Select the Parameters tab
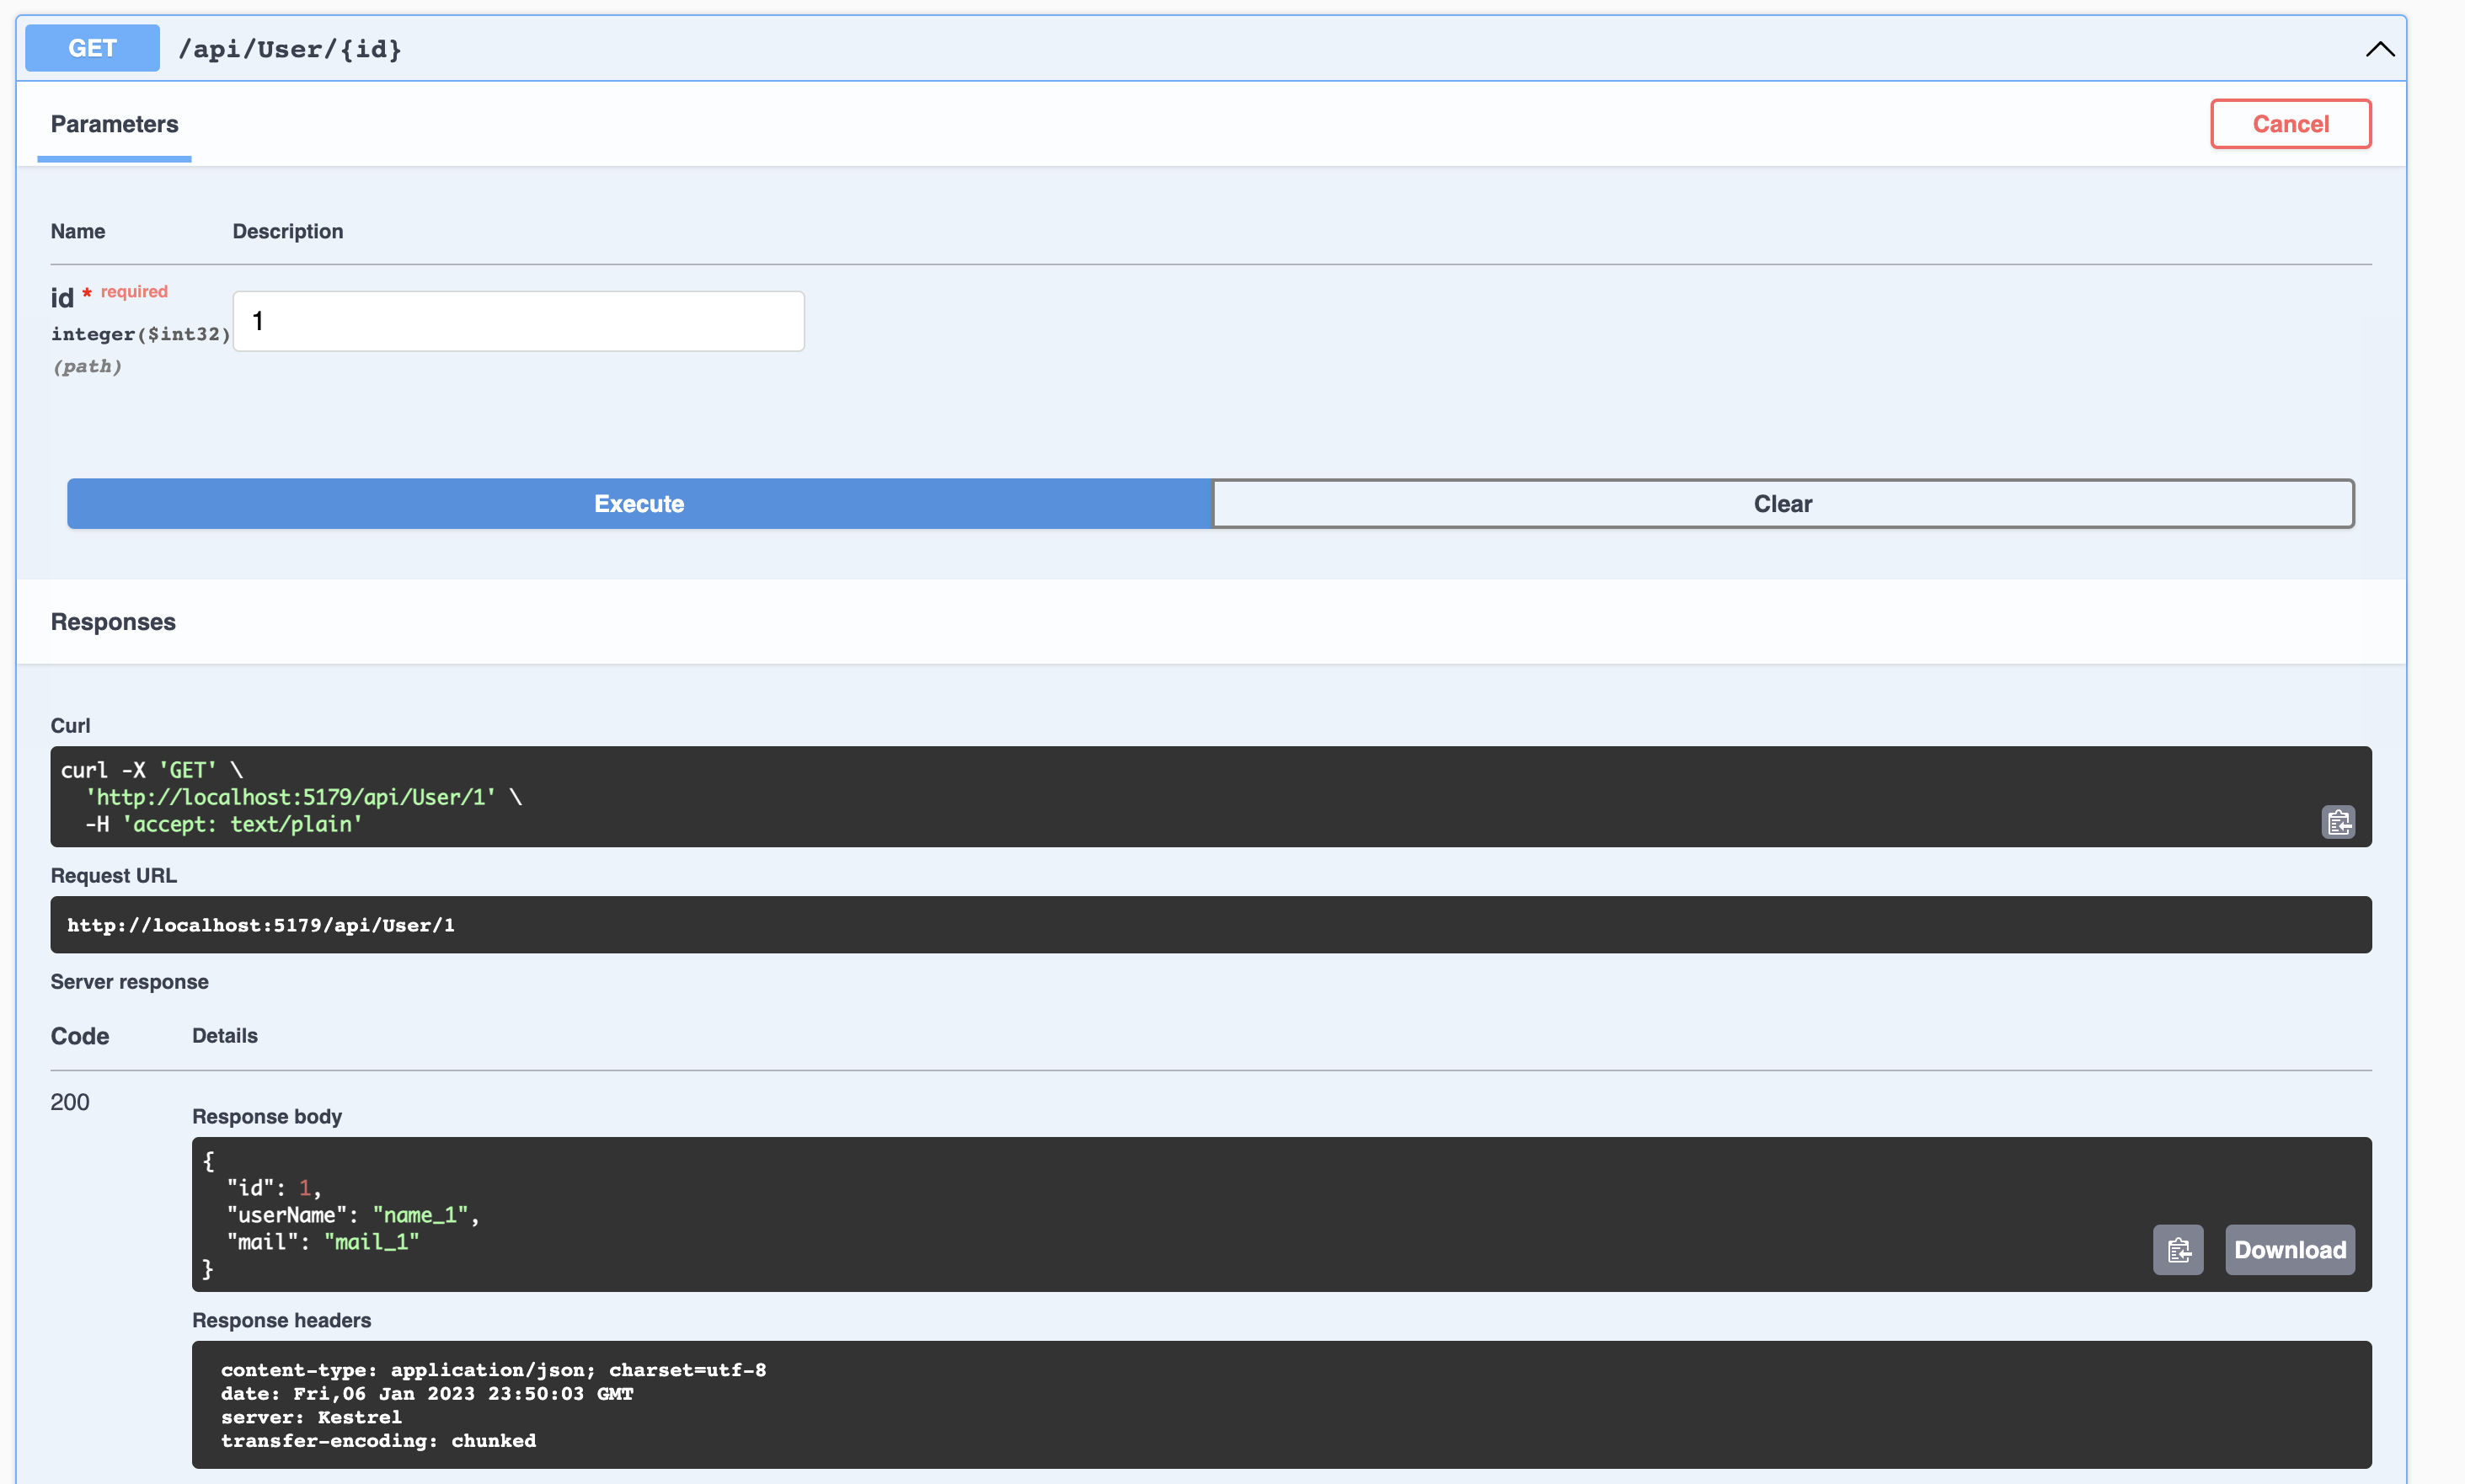Image resolution: width=2465 pixels, height=1484 pixels. [114, 124]
